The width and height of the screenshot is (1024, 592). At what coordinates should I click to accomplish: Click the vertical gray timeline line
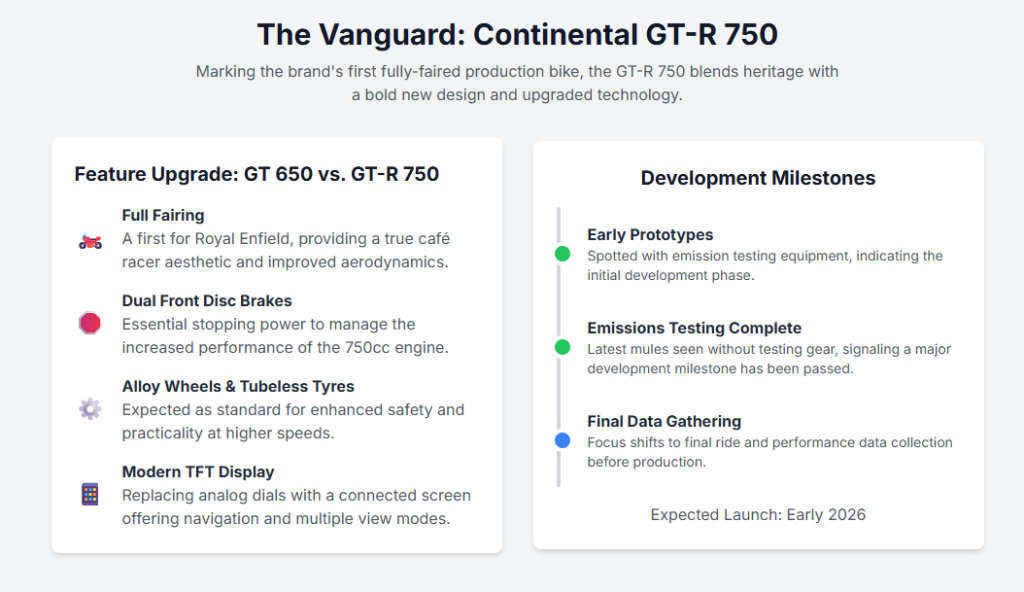(x=559, y=300)
